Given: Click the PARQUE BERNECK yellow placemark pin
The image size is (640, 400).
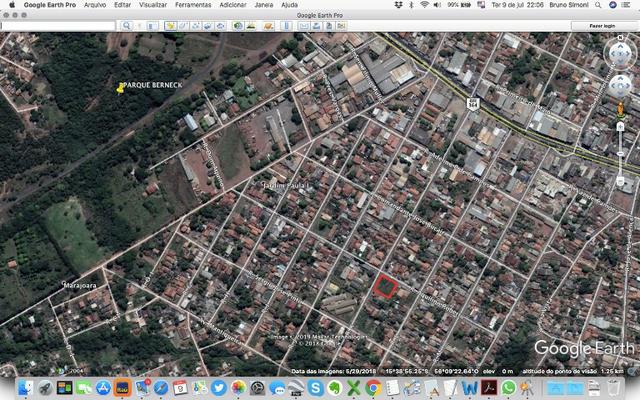Looking at the screenshot, I should (120, 87).
